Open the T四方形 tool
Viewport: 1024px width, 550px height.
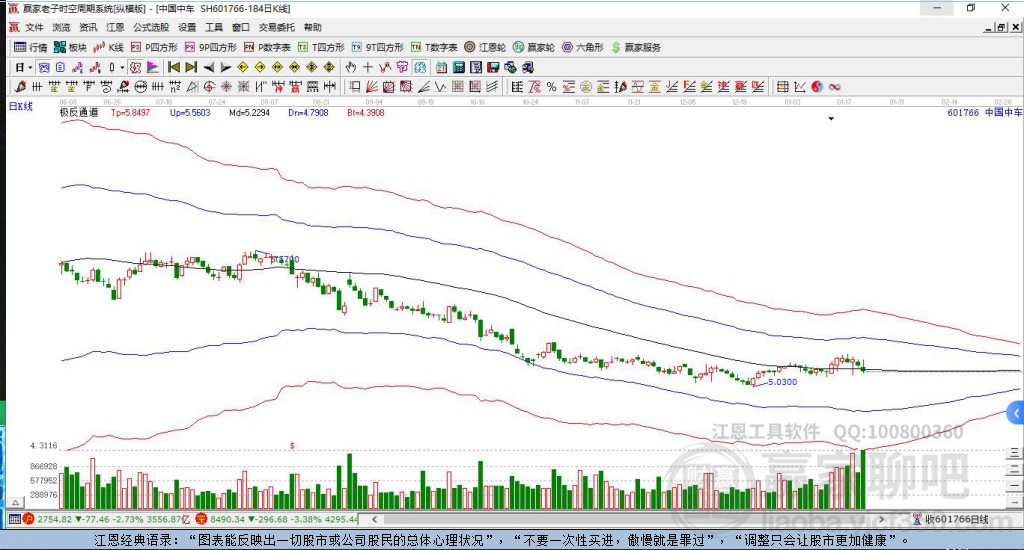click(321, 47)
